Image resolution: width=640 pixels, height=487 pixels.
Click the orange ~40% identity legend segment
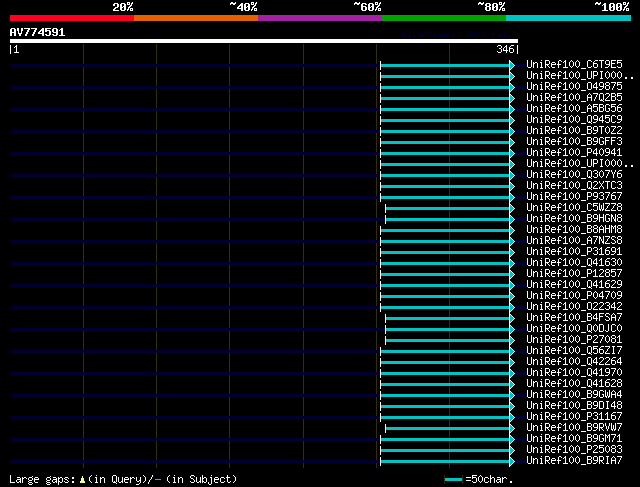196,18
